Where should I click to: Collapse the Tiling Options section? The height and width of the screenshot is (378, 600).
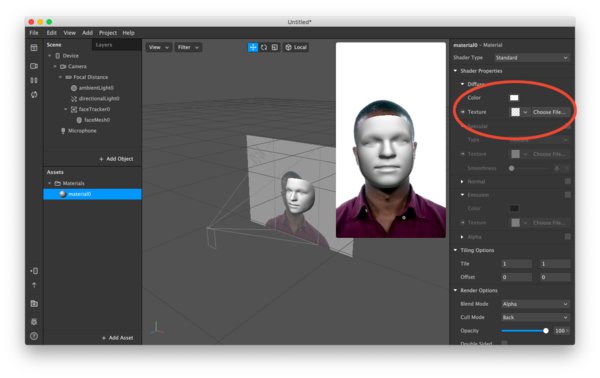click(455, 250)
